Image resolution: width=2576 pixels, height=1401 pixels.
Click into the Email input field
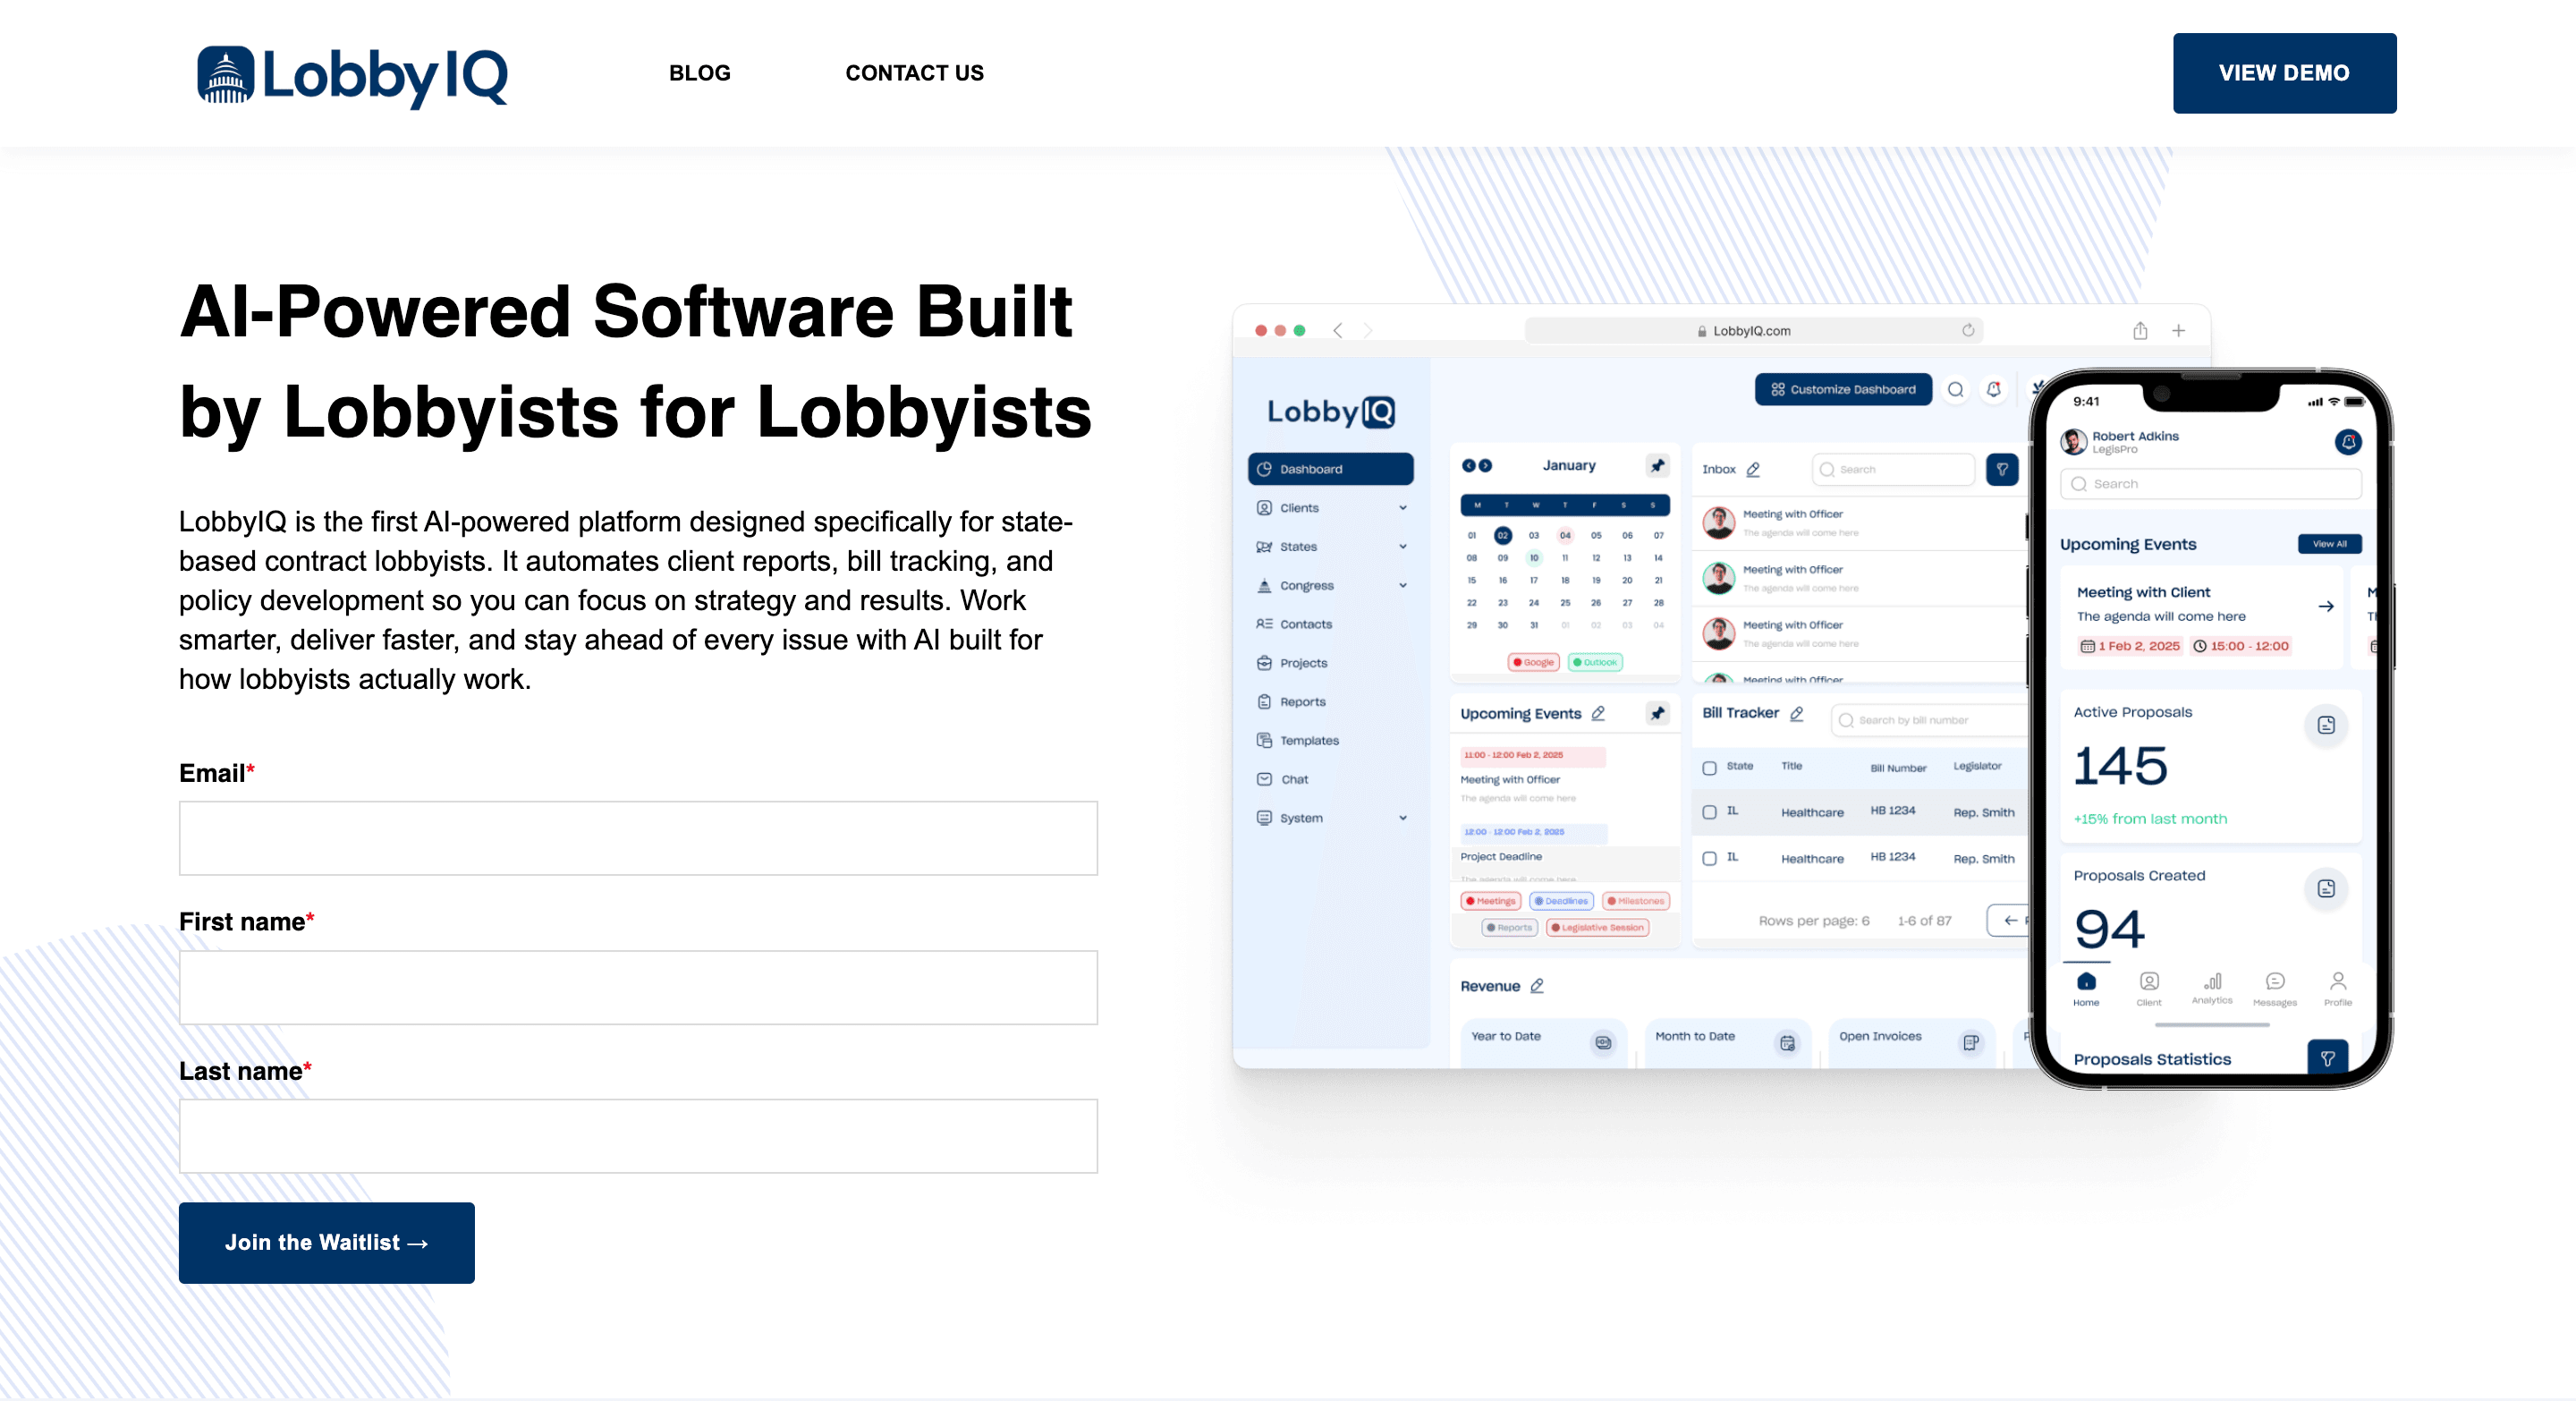[638, 838]
